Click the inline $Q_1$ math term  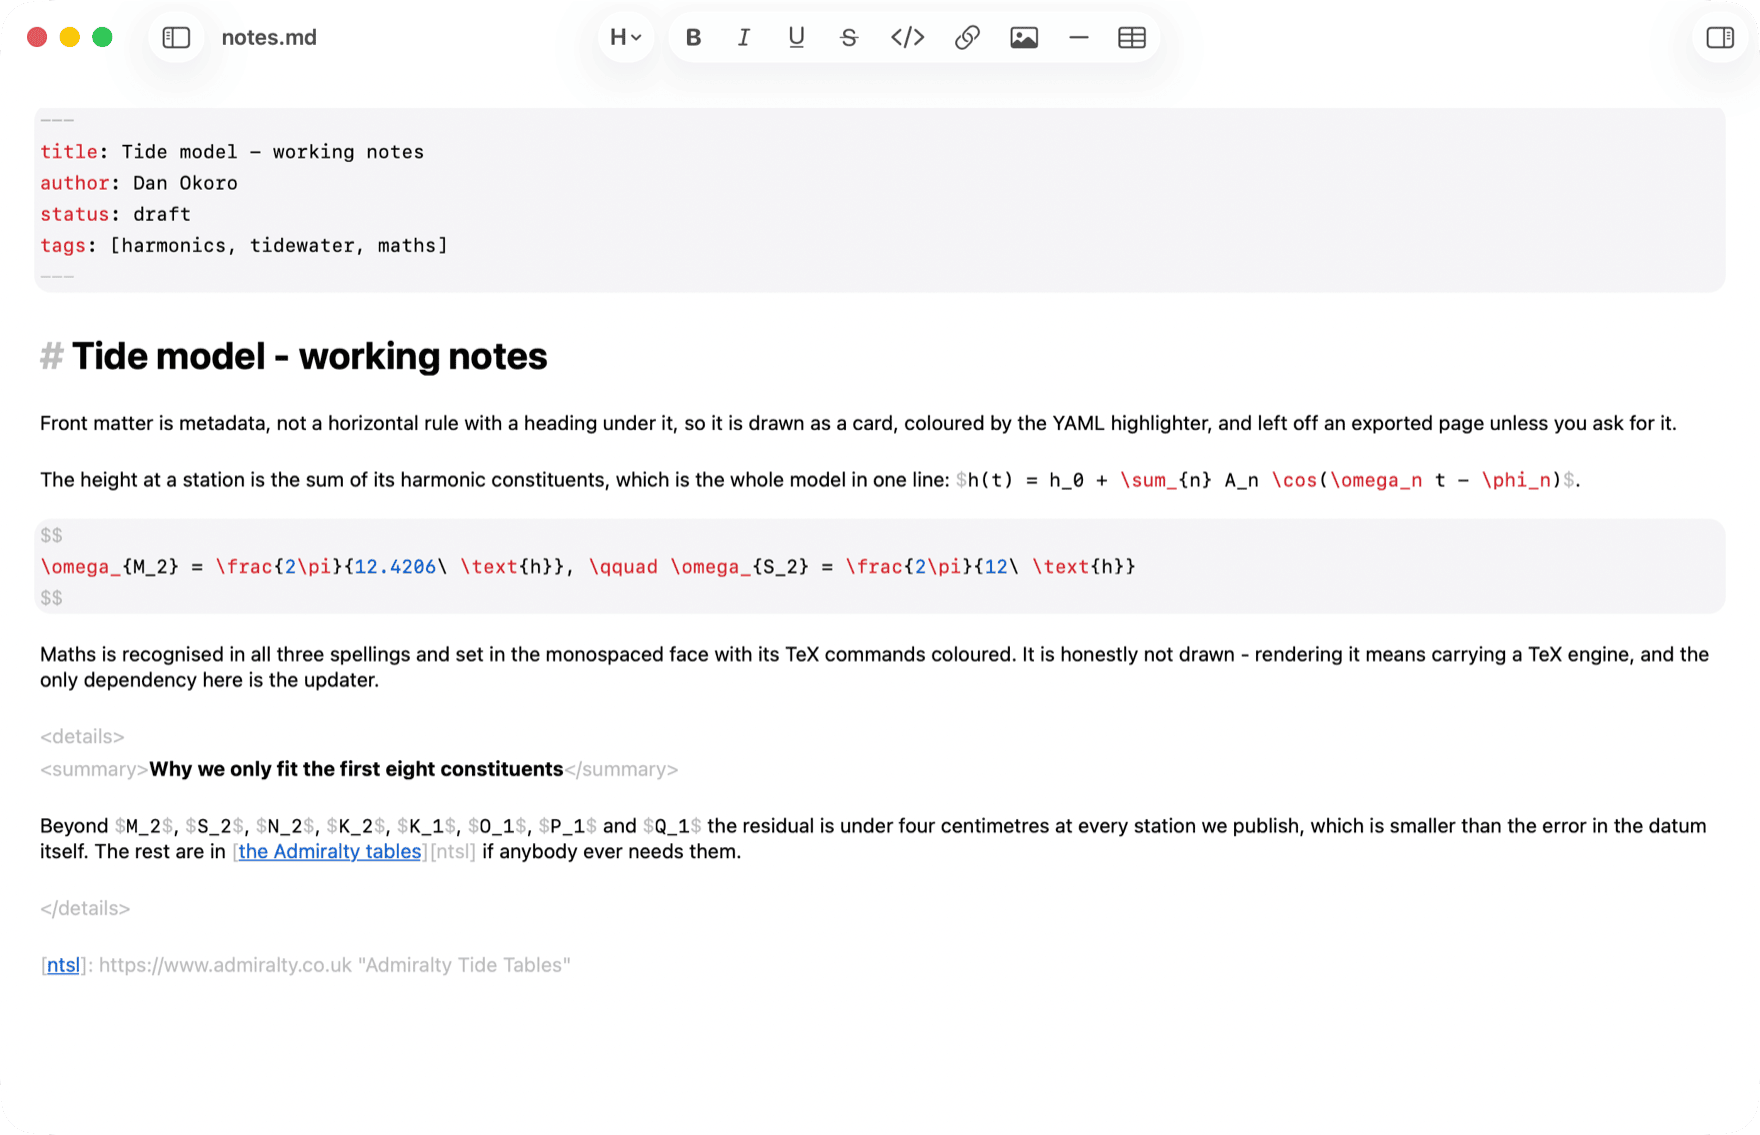point(672,826)
